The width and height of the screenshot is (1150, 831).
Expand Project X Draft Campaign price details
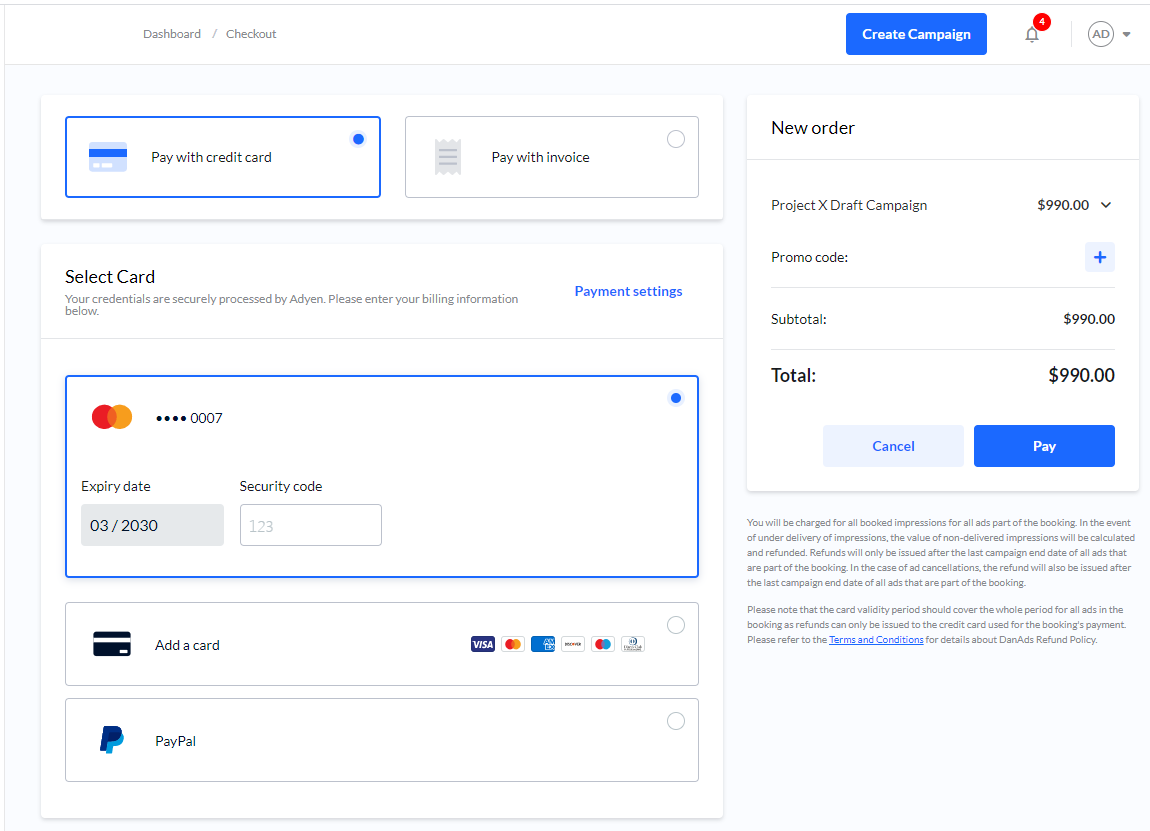pos(1106,205)
